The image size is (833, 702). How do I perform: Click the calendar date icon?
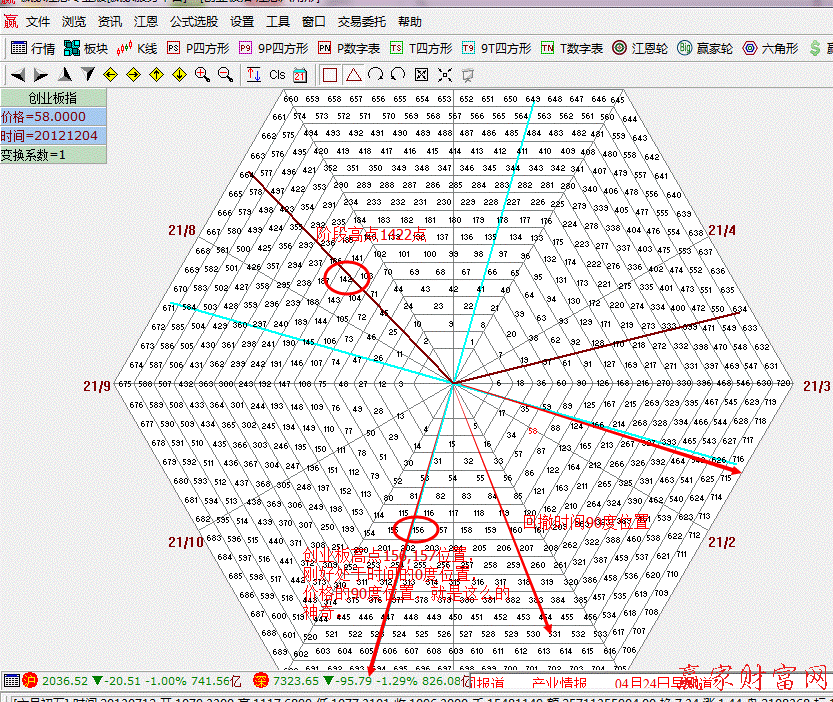[299, 74]
